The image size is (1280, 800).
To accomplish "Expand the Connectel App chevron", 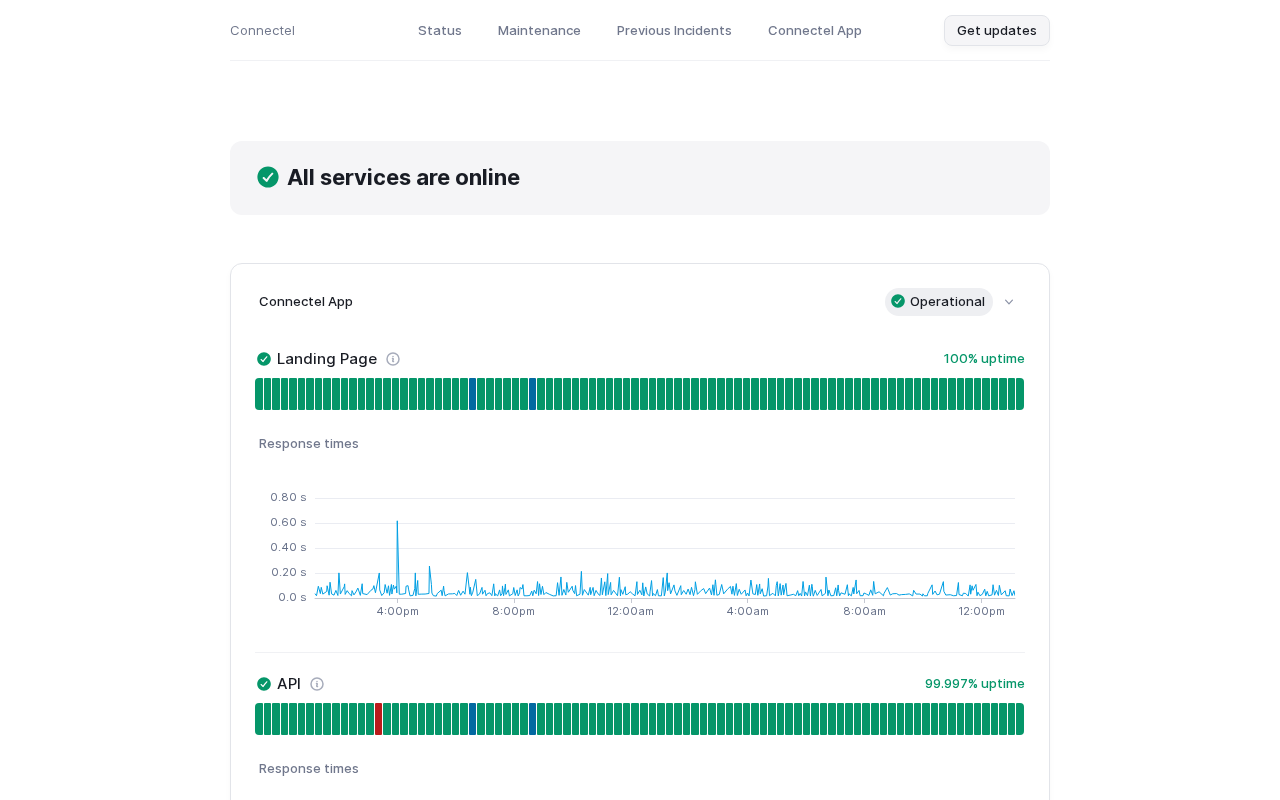I will 1009,302.
